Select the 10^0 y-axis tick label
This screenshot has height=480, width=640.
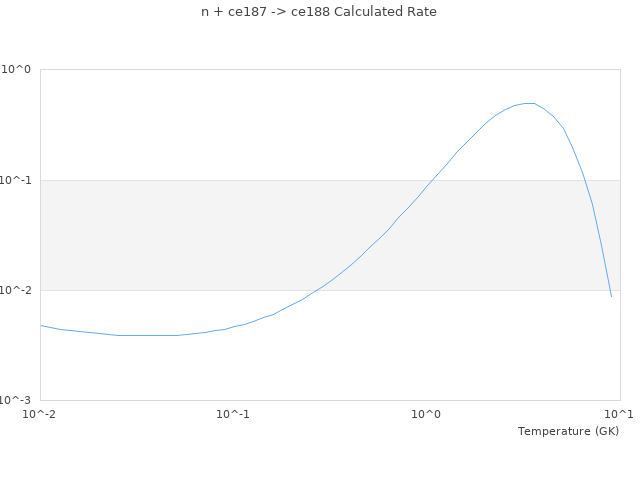[x=16, y=70]
